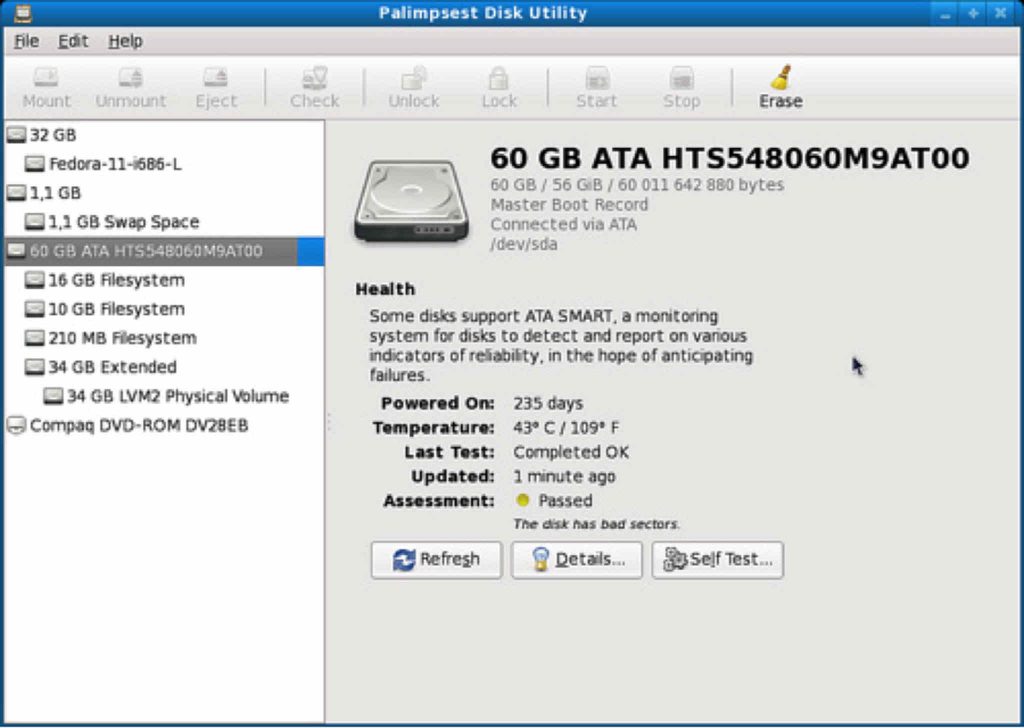Select the 10 GB Filesystem partition
This screenshot has height=728, width=1024.
click(x=163, y=309)
